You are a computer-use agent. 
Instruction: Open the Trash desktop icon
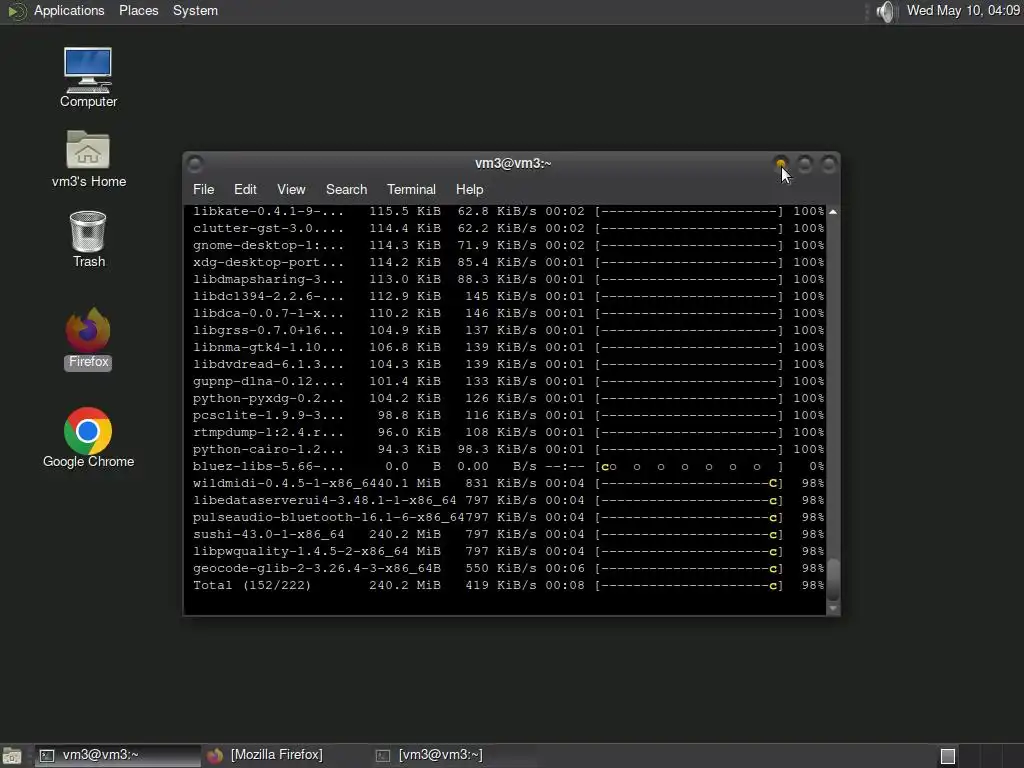tap(88, 239)
